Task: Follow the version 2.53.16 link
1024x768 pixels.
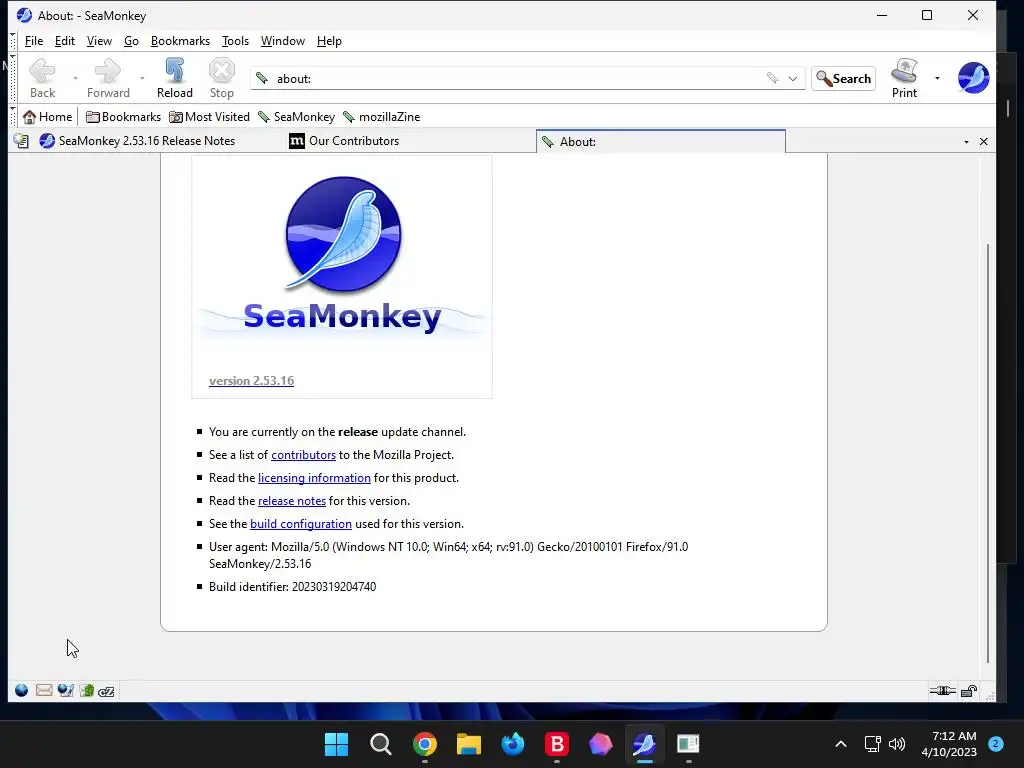Action: click(251, 381)
